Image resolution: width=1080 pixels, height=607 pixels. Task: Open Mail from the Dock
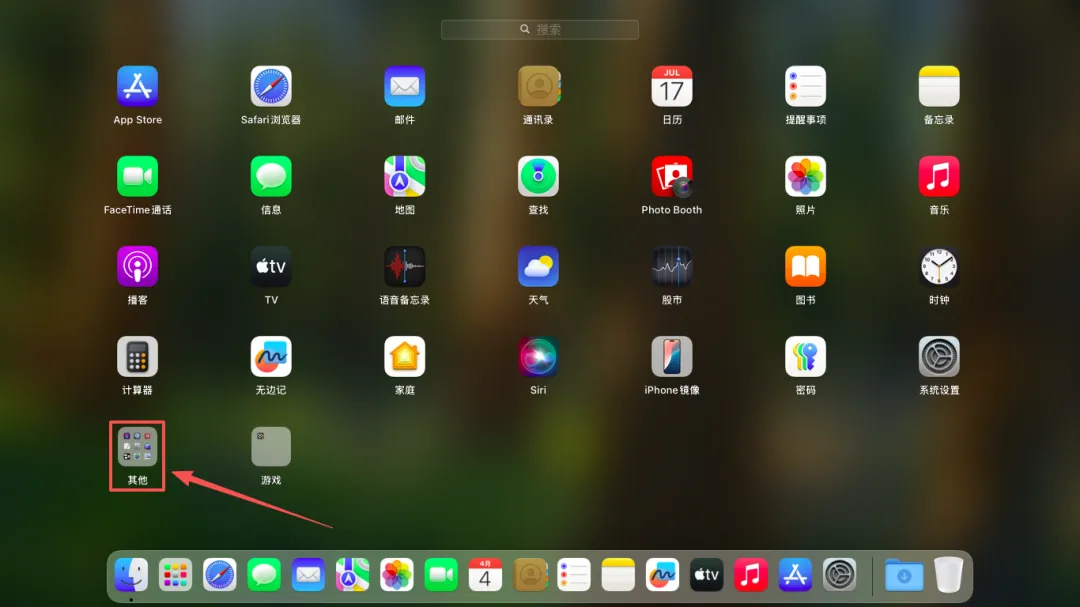tap(308, 575)
